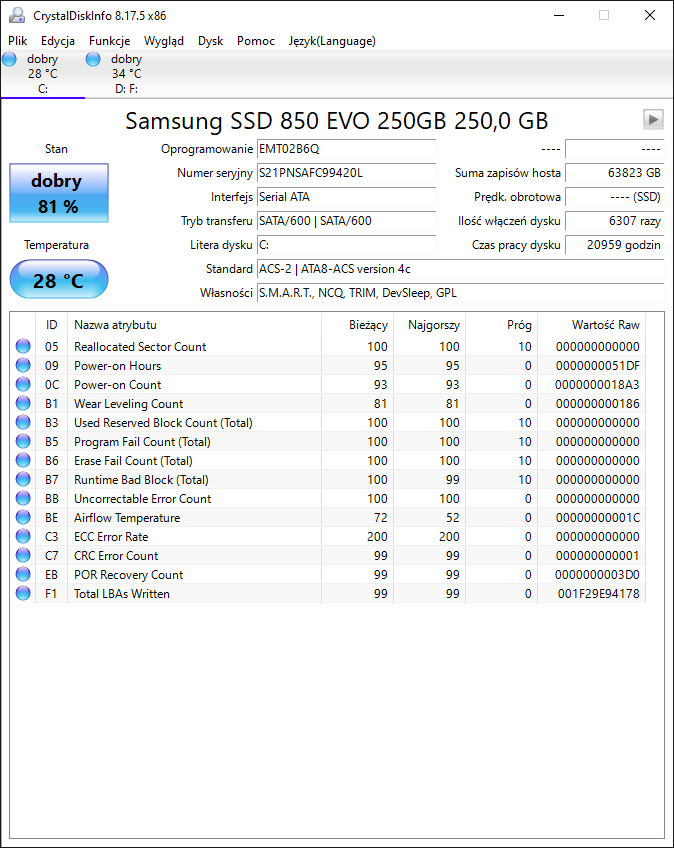
Task: Click the Bieżący column header
Action: pos(358,324)
